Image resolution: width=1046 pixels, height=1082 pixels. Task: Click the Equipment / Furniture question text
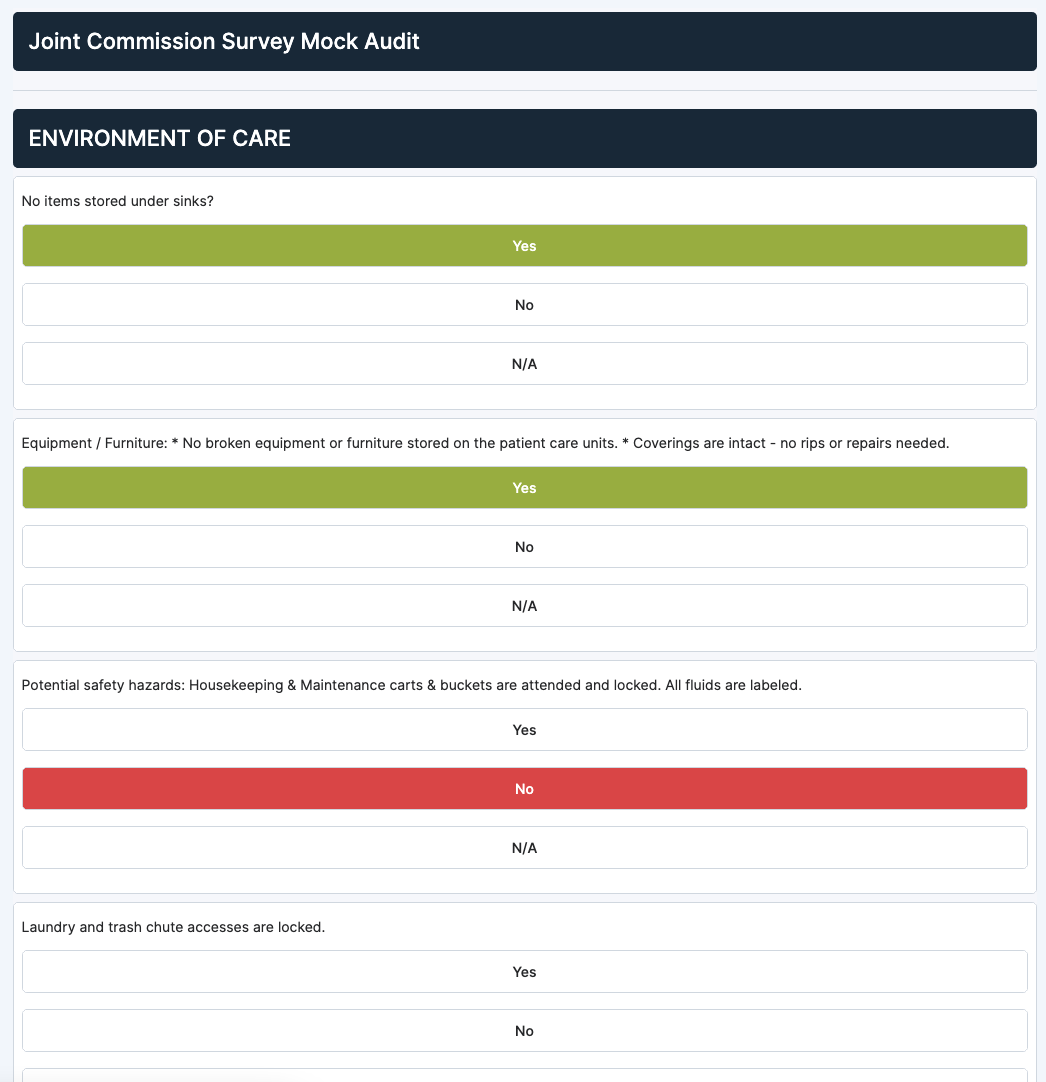point(485,443)
